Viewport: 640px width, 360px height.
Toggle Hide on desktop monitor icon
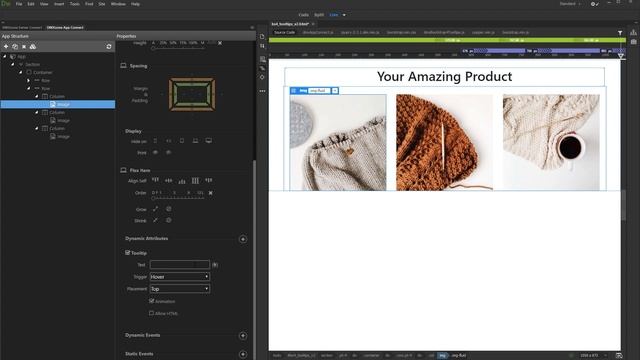click(209, 141)
